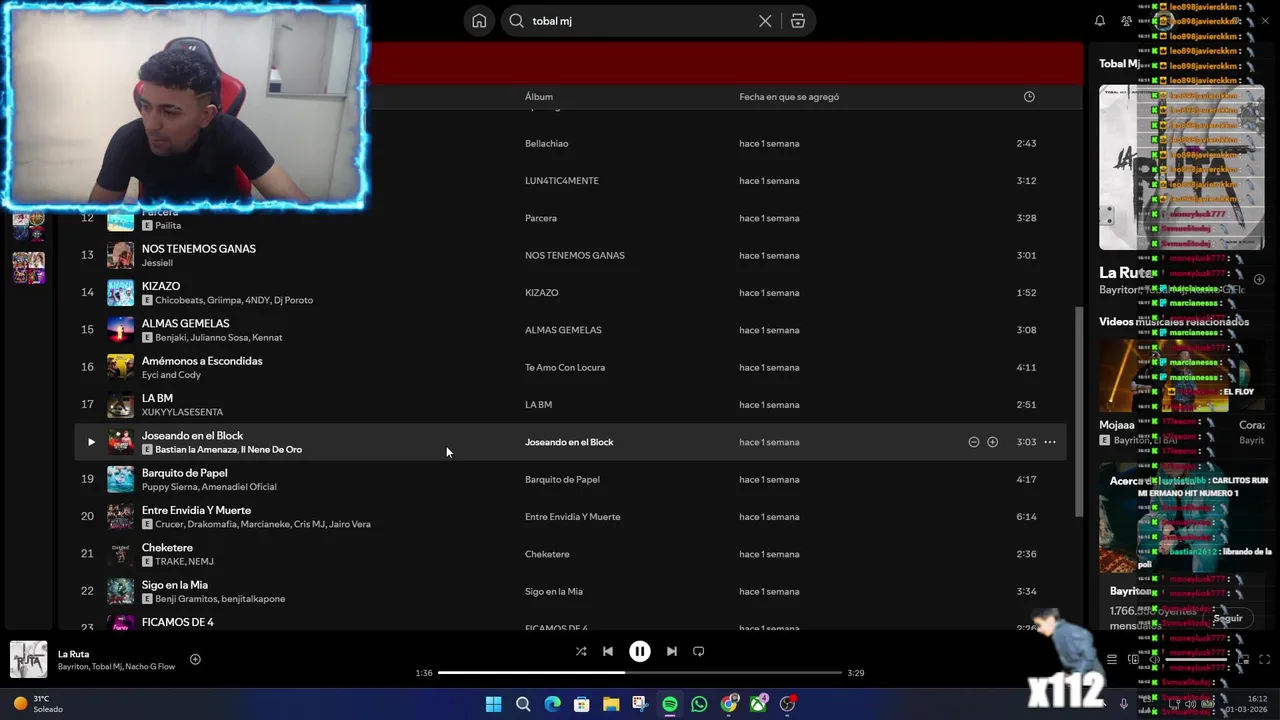Click the main tracklist vertical scrollbar
Viewport: 1280px width, 720px height.
click(x=1078, y=410)
